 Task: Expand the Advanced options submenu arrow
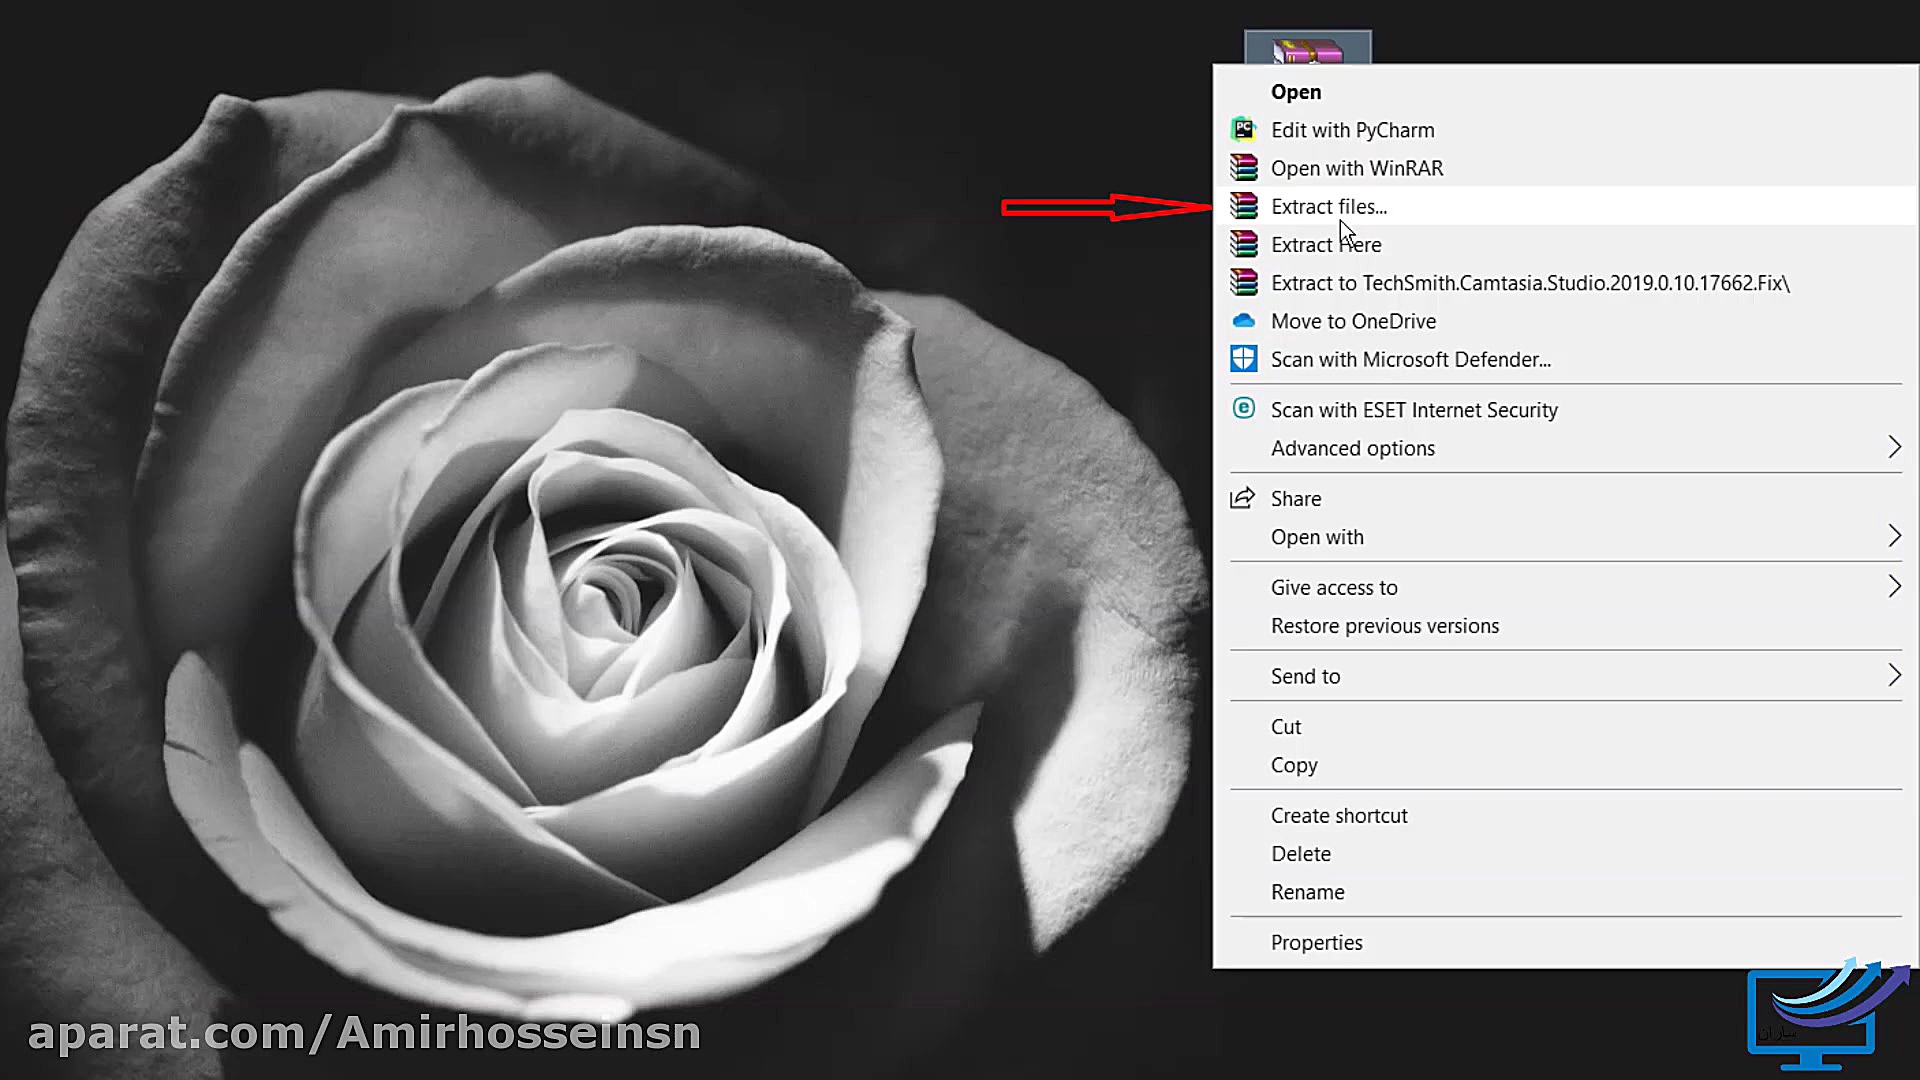click(1893, 447)
